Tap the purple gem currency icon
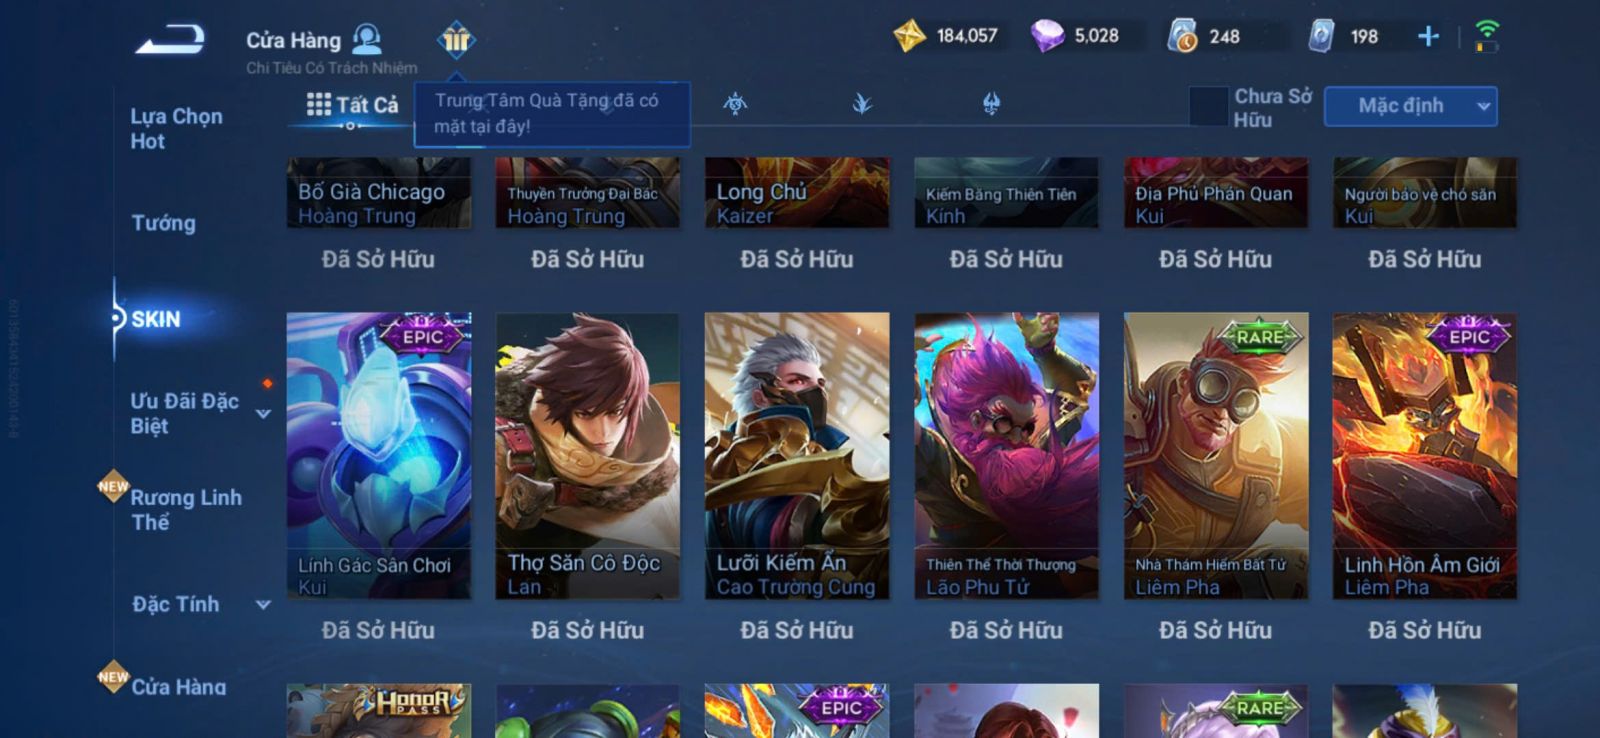 (1047, 36)
